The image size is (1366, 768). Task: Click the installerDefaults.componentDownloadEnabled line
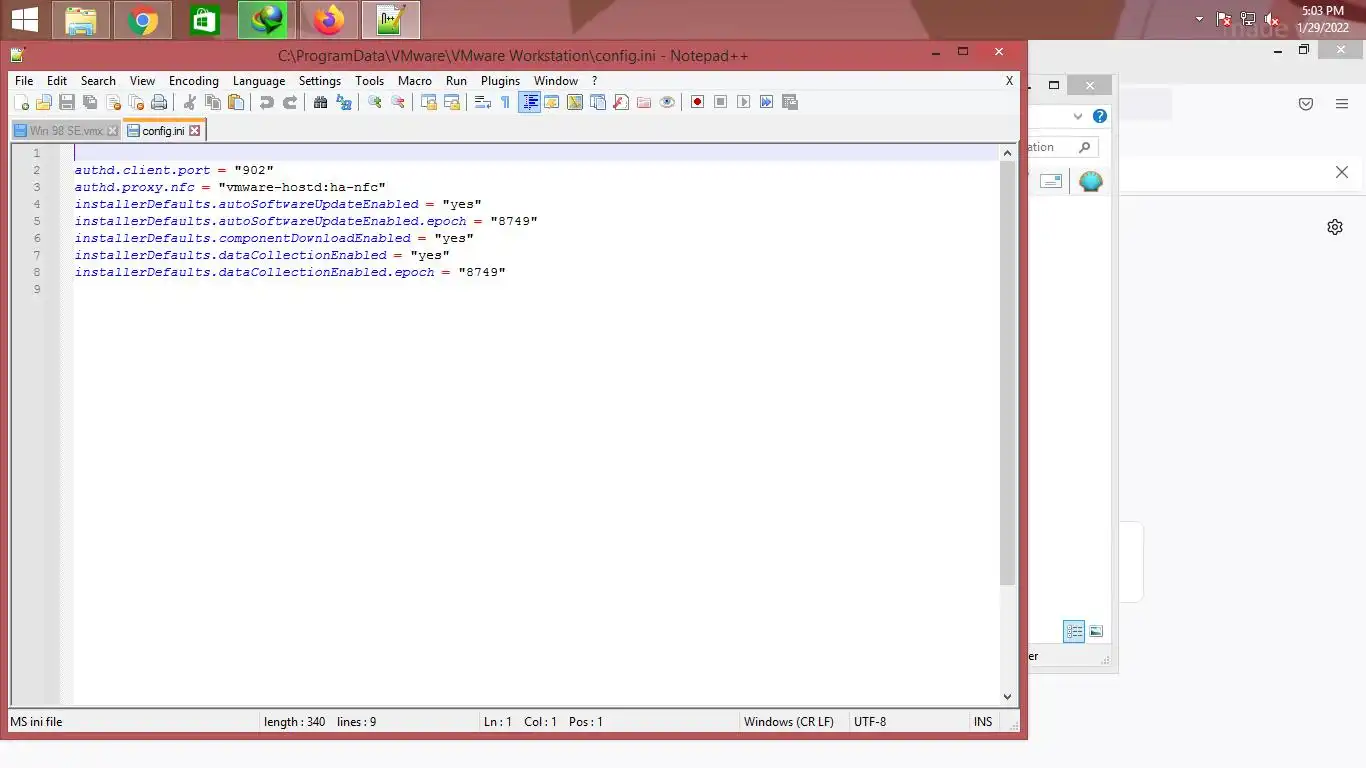[x=274, y=238]
